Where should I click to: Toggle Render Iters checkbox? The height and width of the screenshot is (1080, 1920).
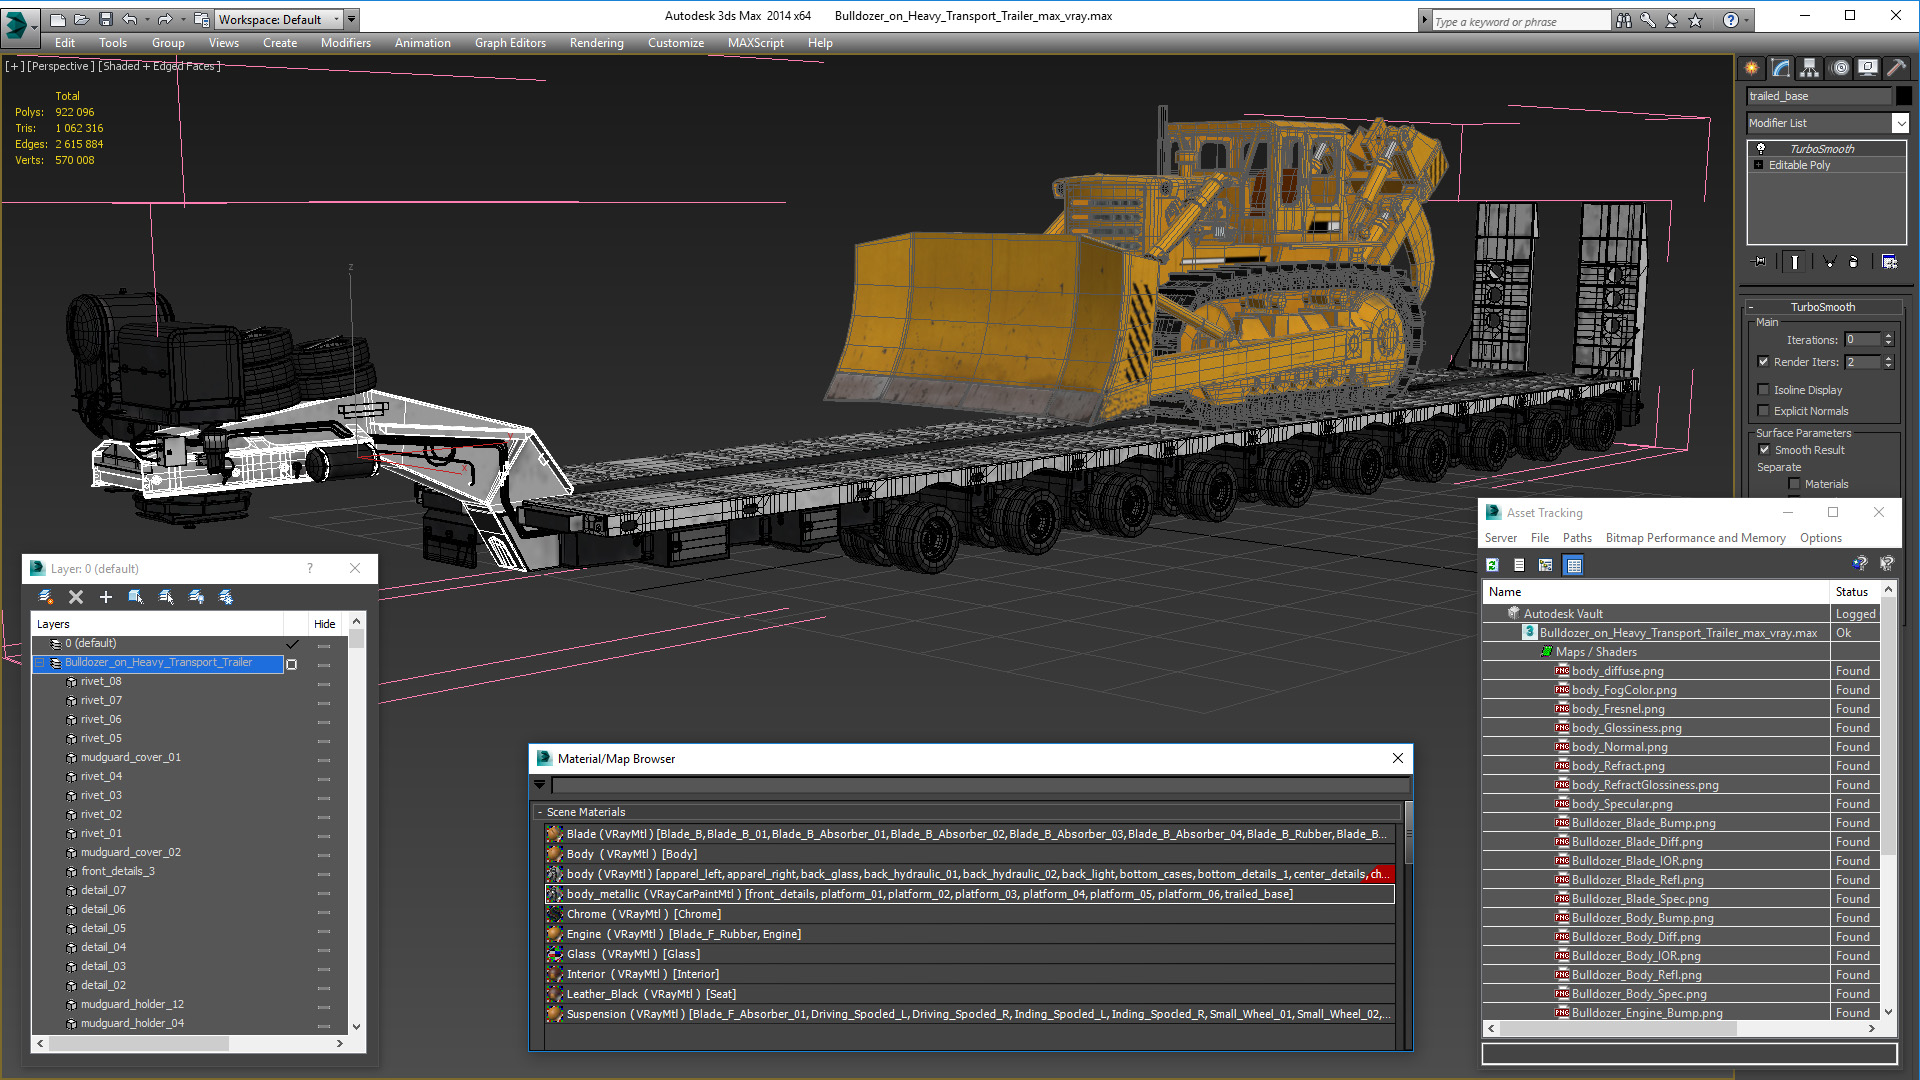click(x=1763, y=362)
